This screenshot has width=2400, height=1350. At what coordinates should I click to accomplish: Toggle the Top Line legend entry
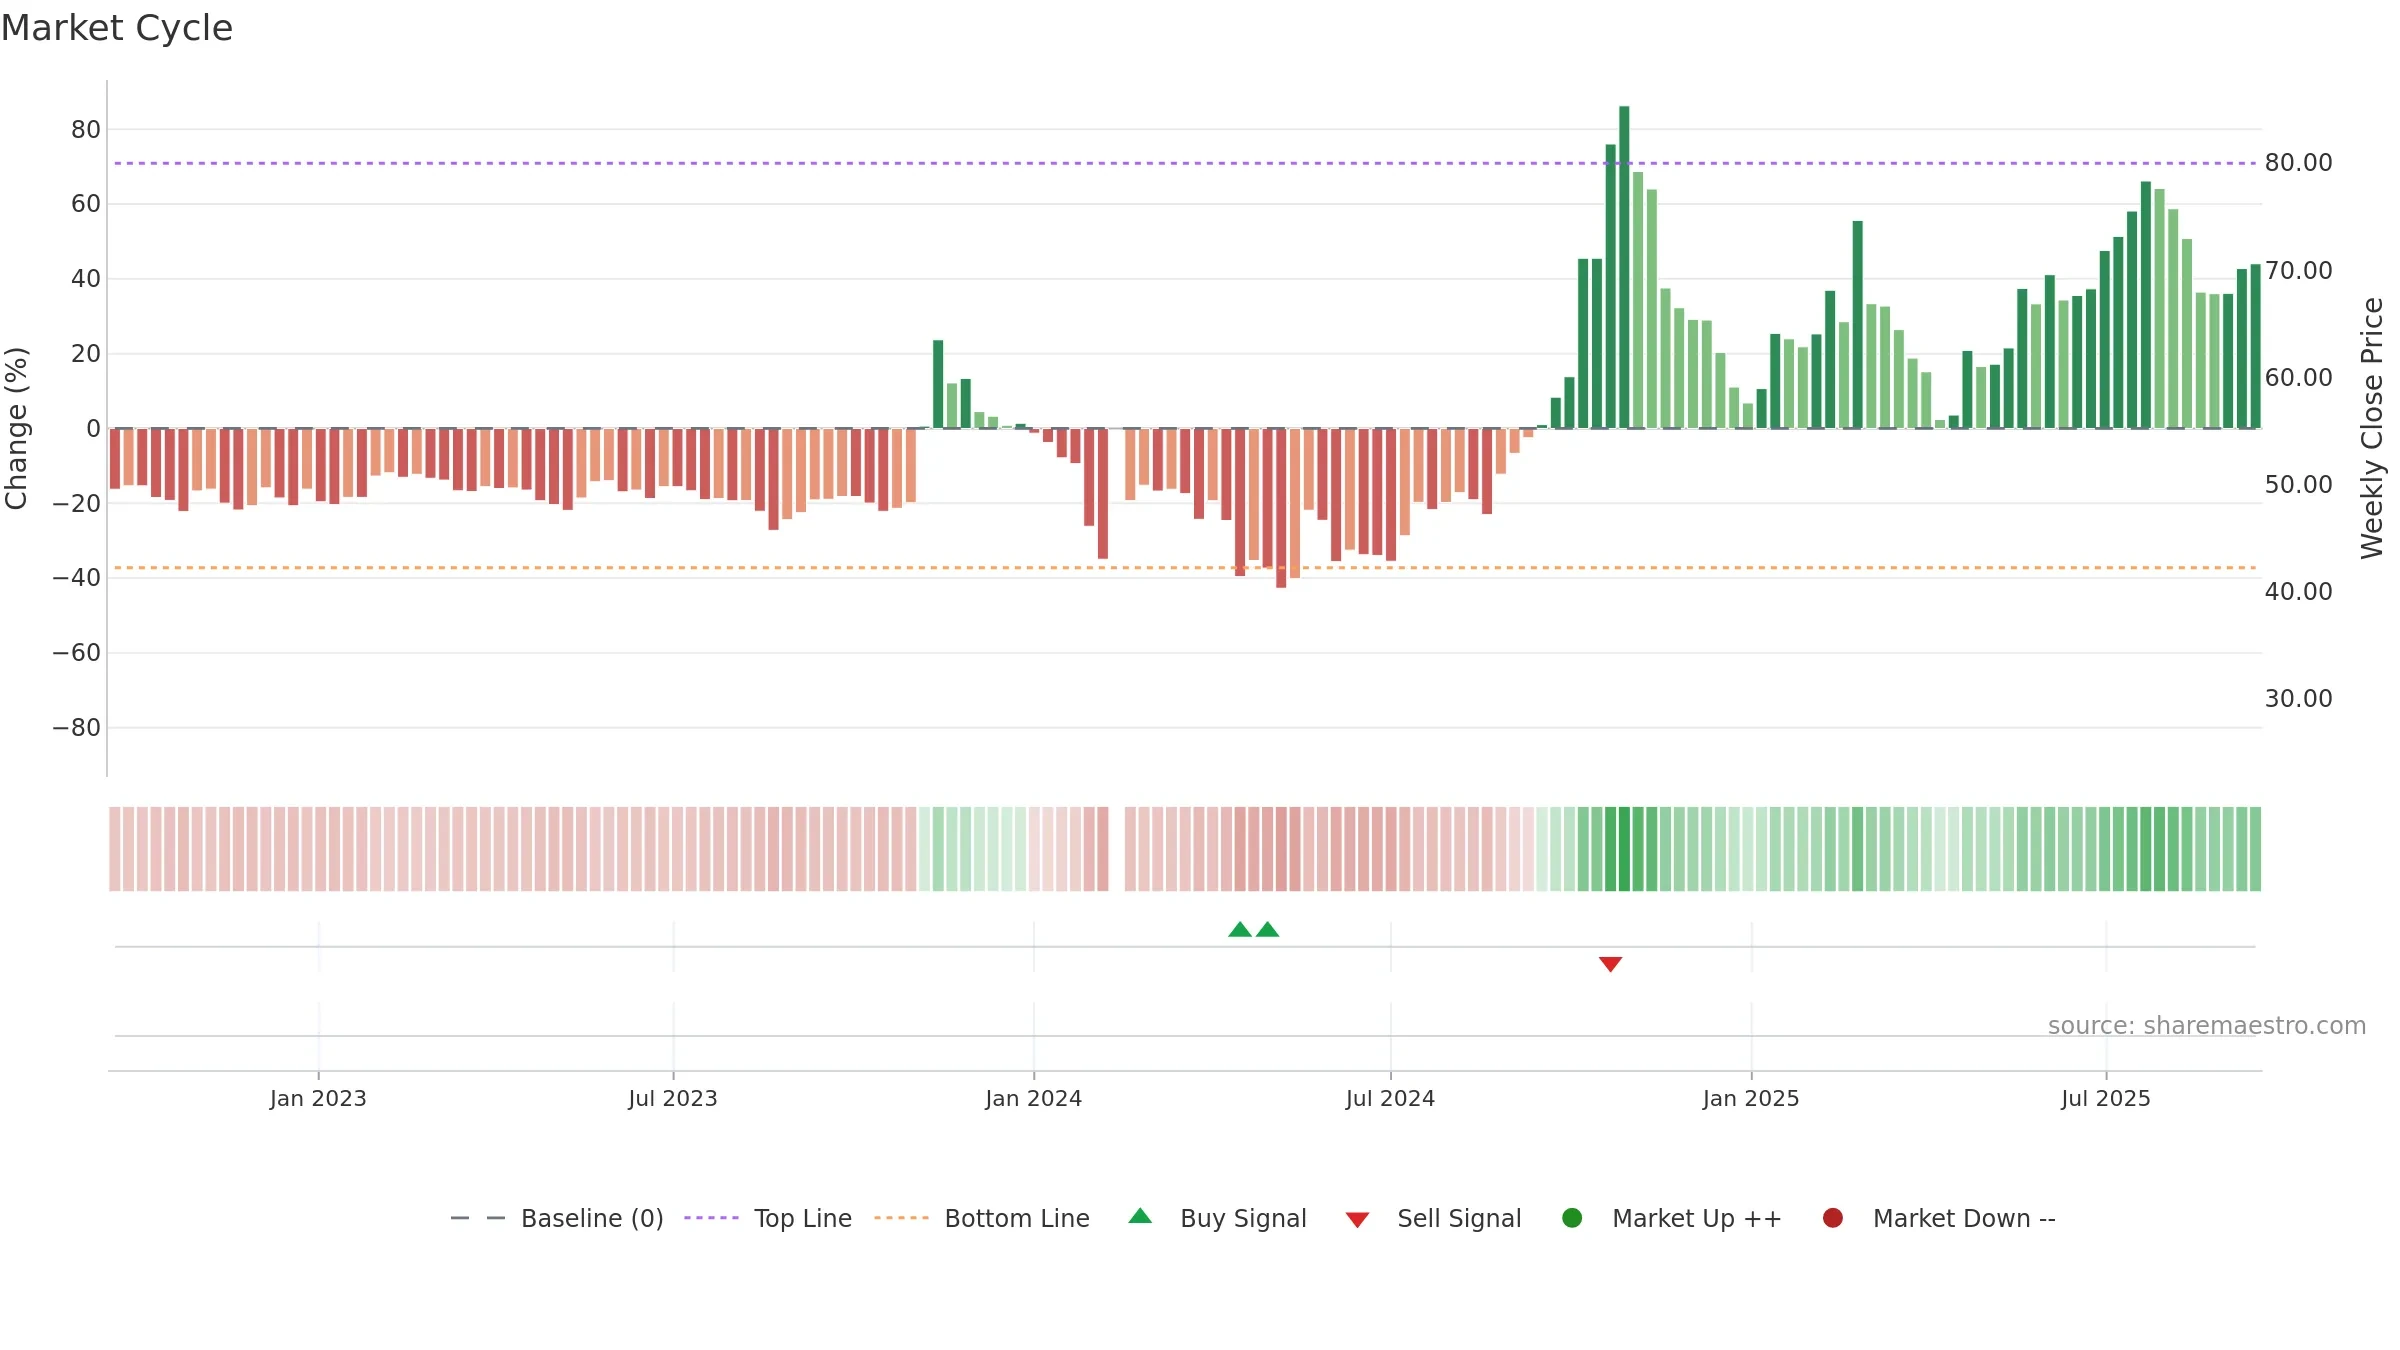768,1218
